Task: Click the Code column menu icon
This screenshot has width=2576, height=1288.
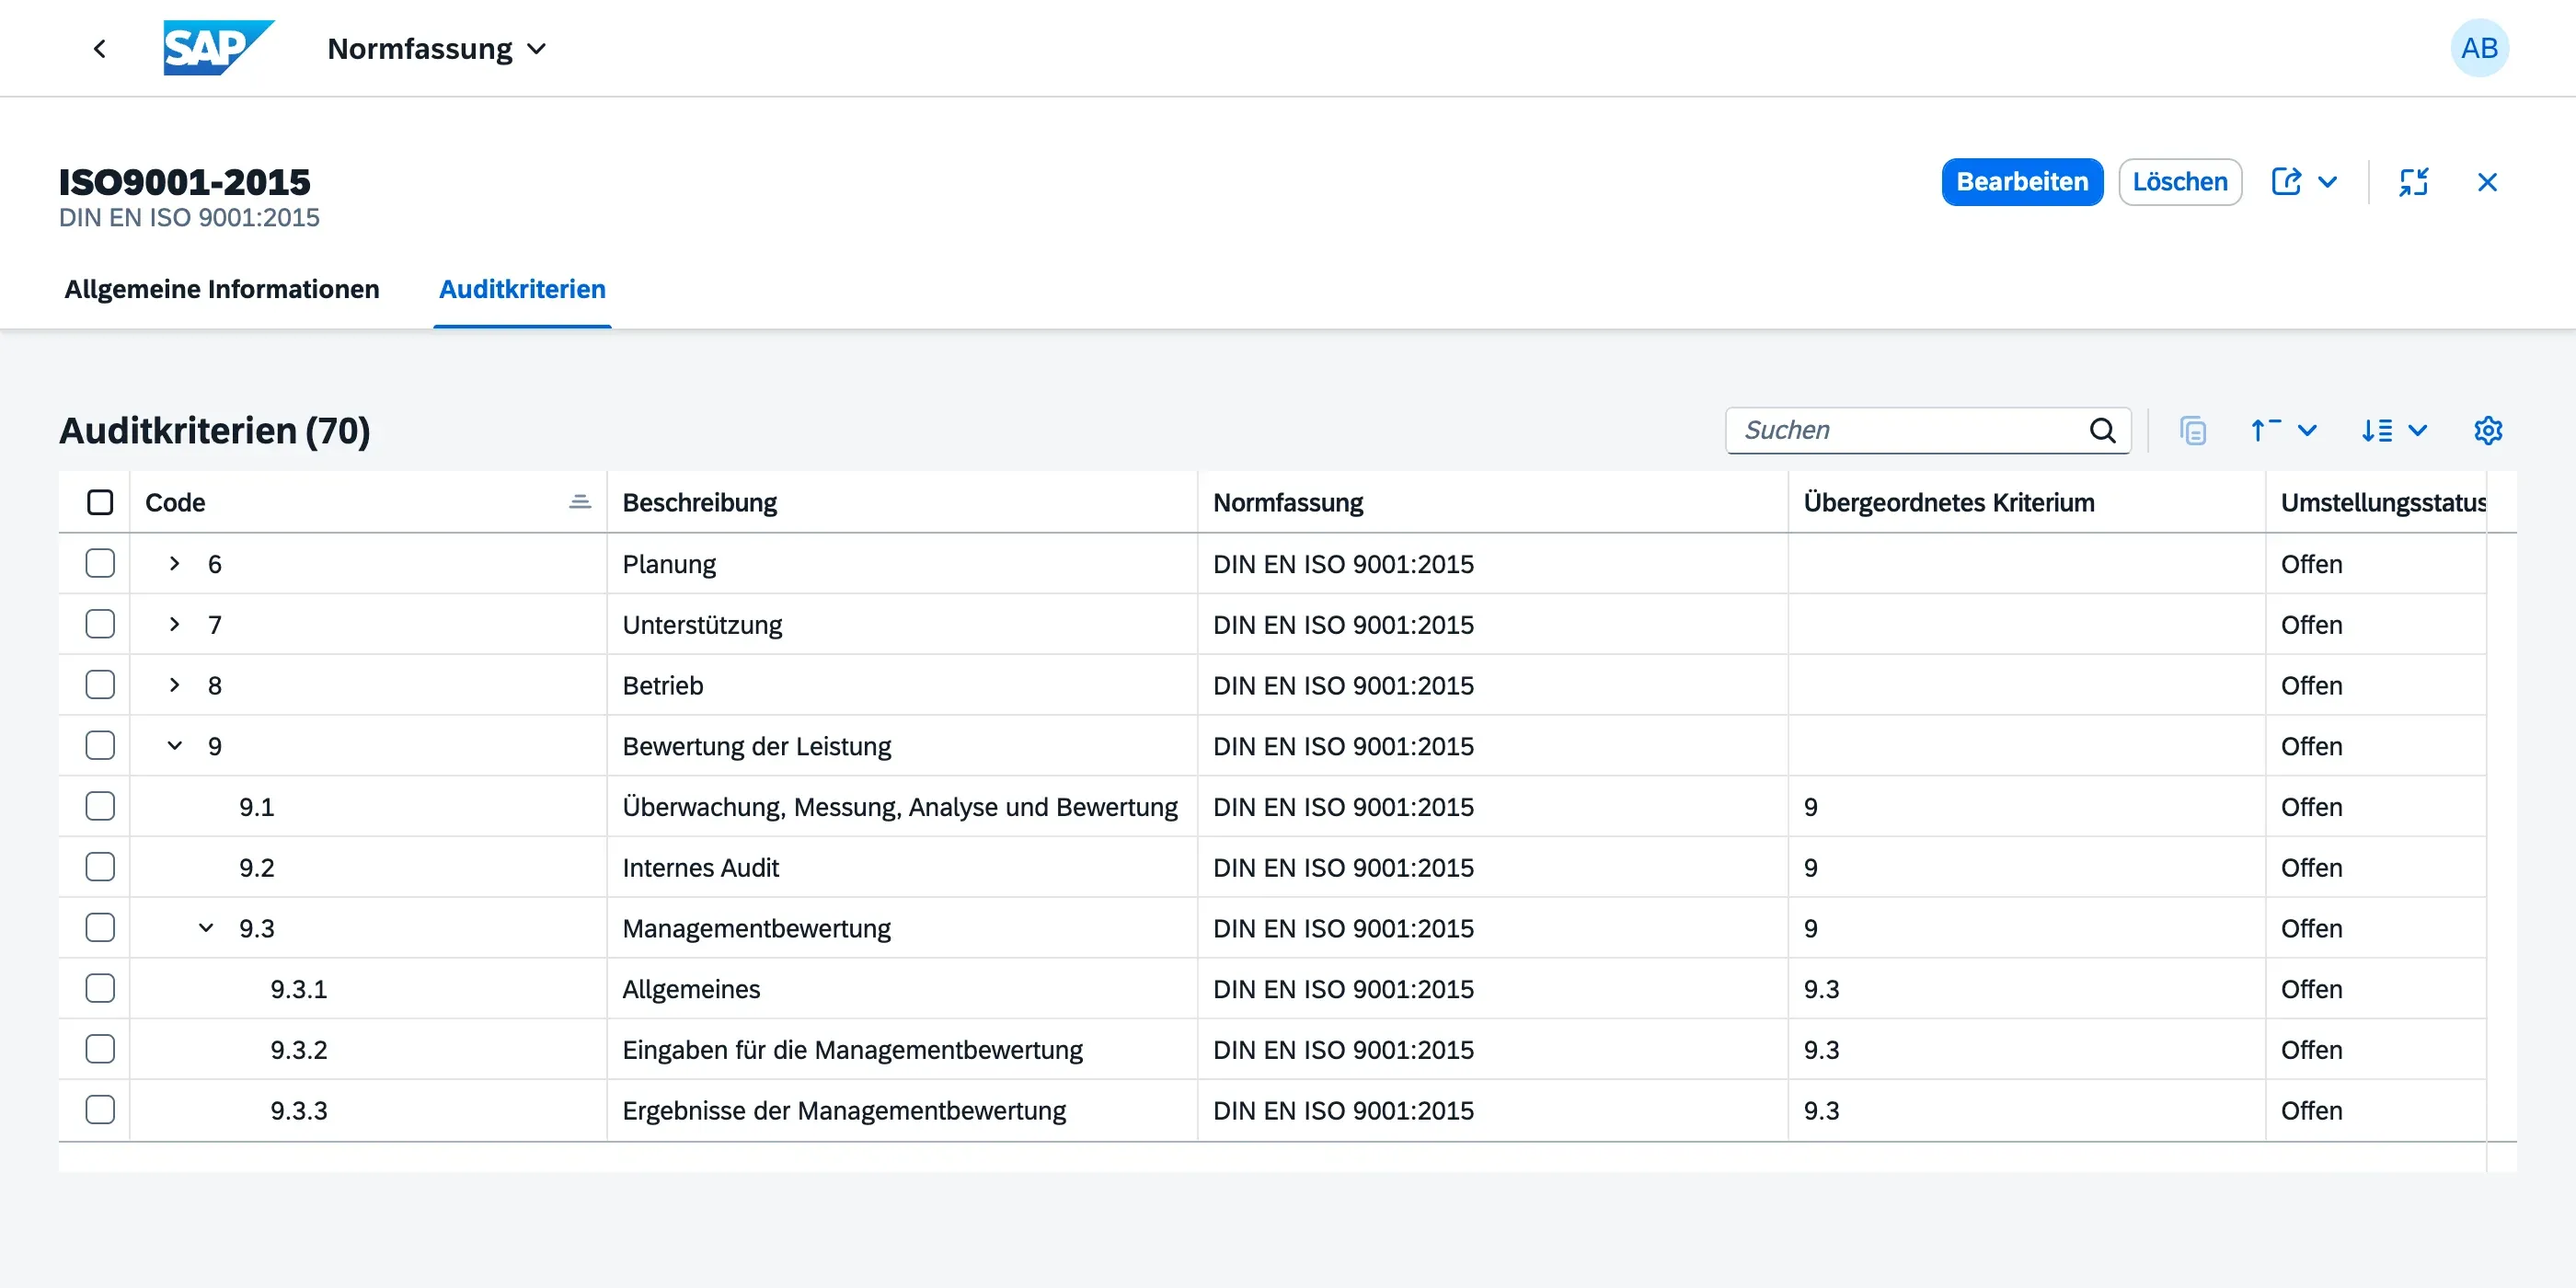Action: [579, 502]
